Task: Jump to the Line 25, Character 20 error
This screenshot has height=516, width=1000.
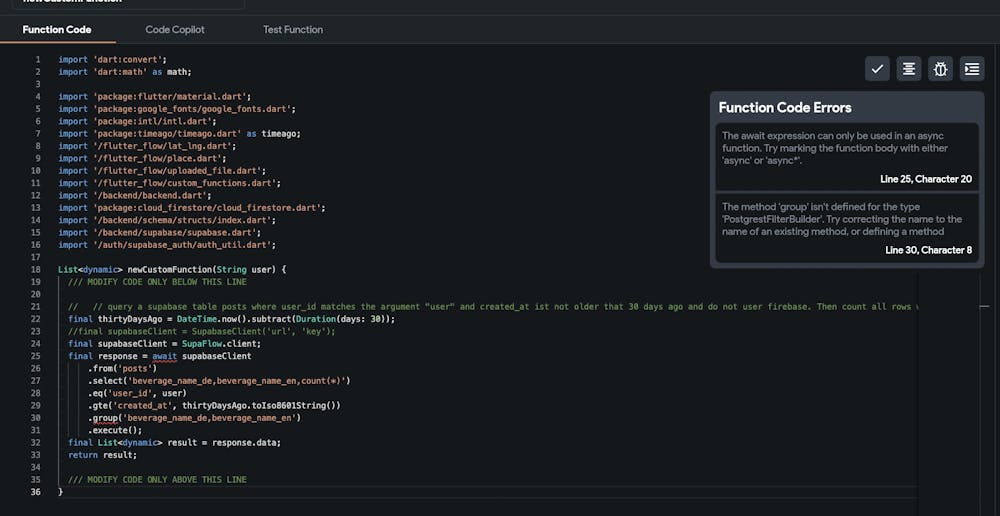Action: (x=927, y=179)
